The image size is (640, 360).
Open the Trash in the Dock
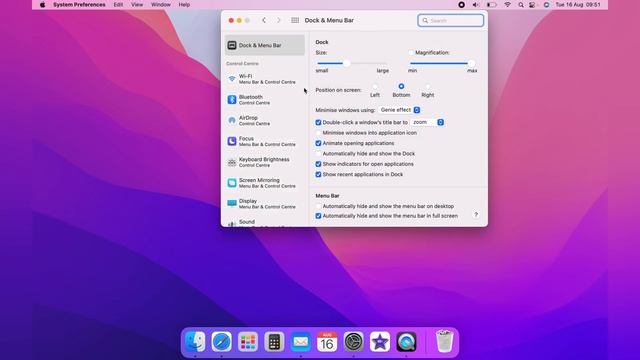pyautogui.click(x=444, y=342)
